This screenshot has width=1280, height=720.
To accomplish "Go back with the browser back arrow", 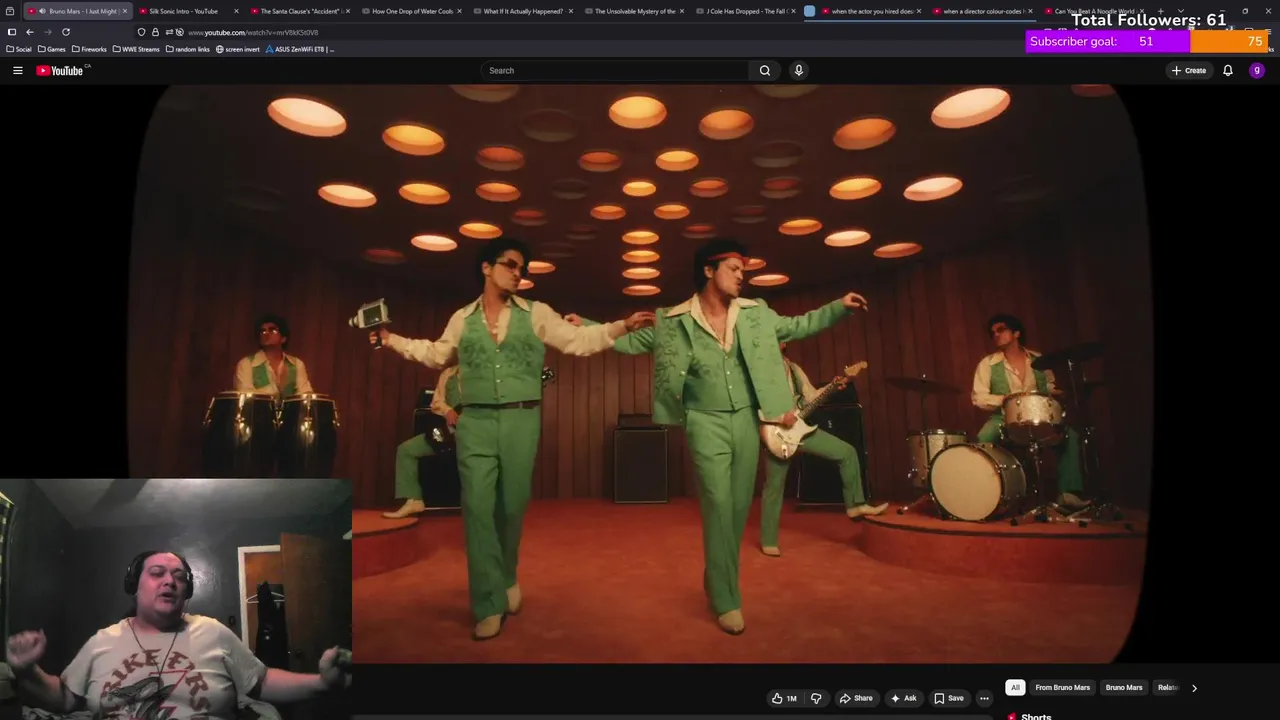I will [29, 32].
